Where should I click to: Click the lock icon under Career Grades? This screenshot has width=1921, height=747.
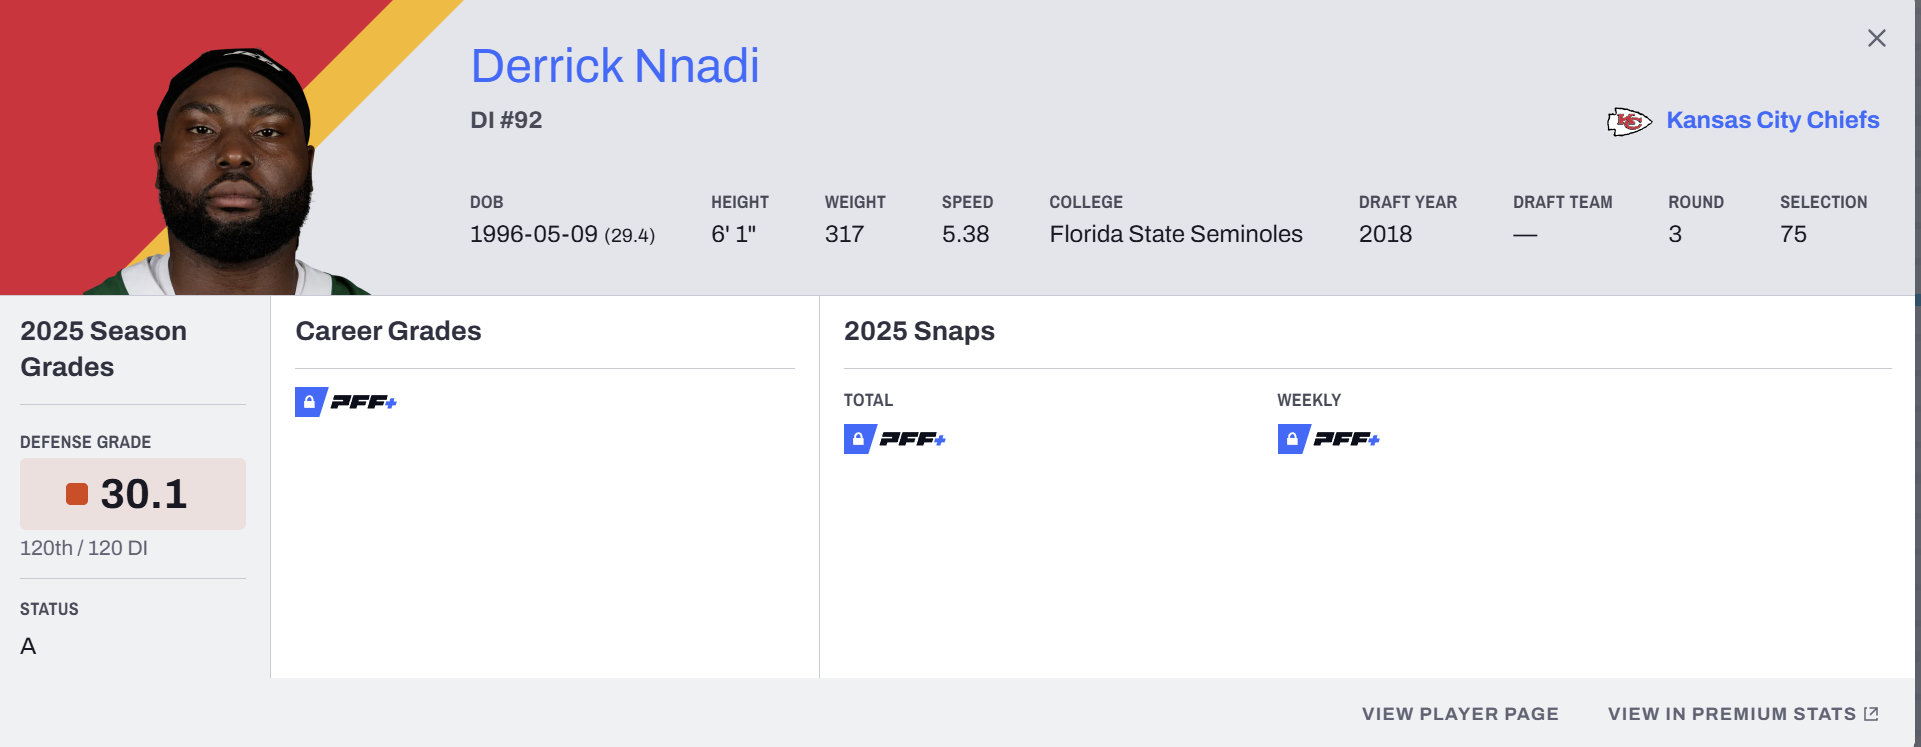click(x=310, y=402)
